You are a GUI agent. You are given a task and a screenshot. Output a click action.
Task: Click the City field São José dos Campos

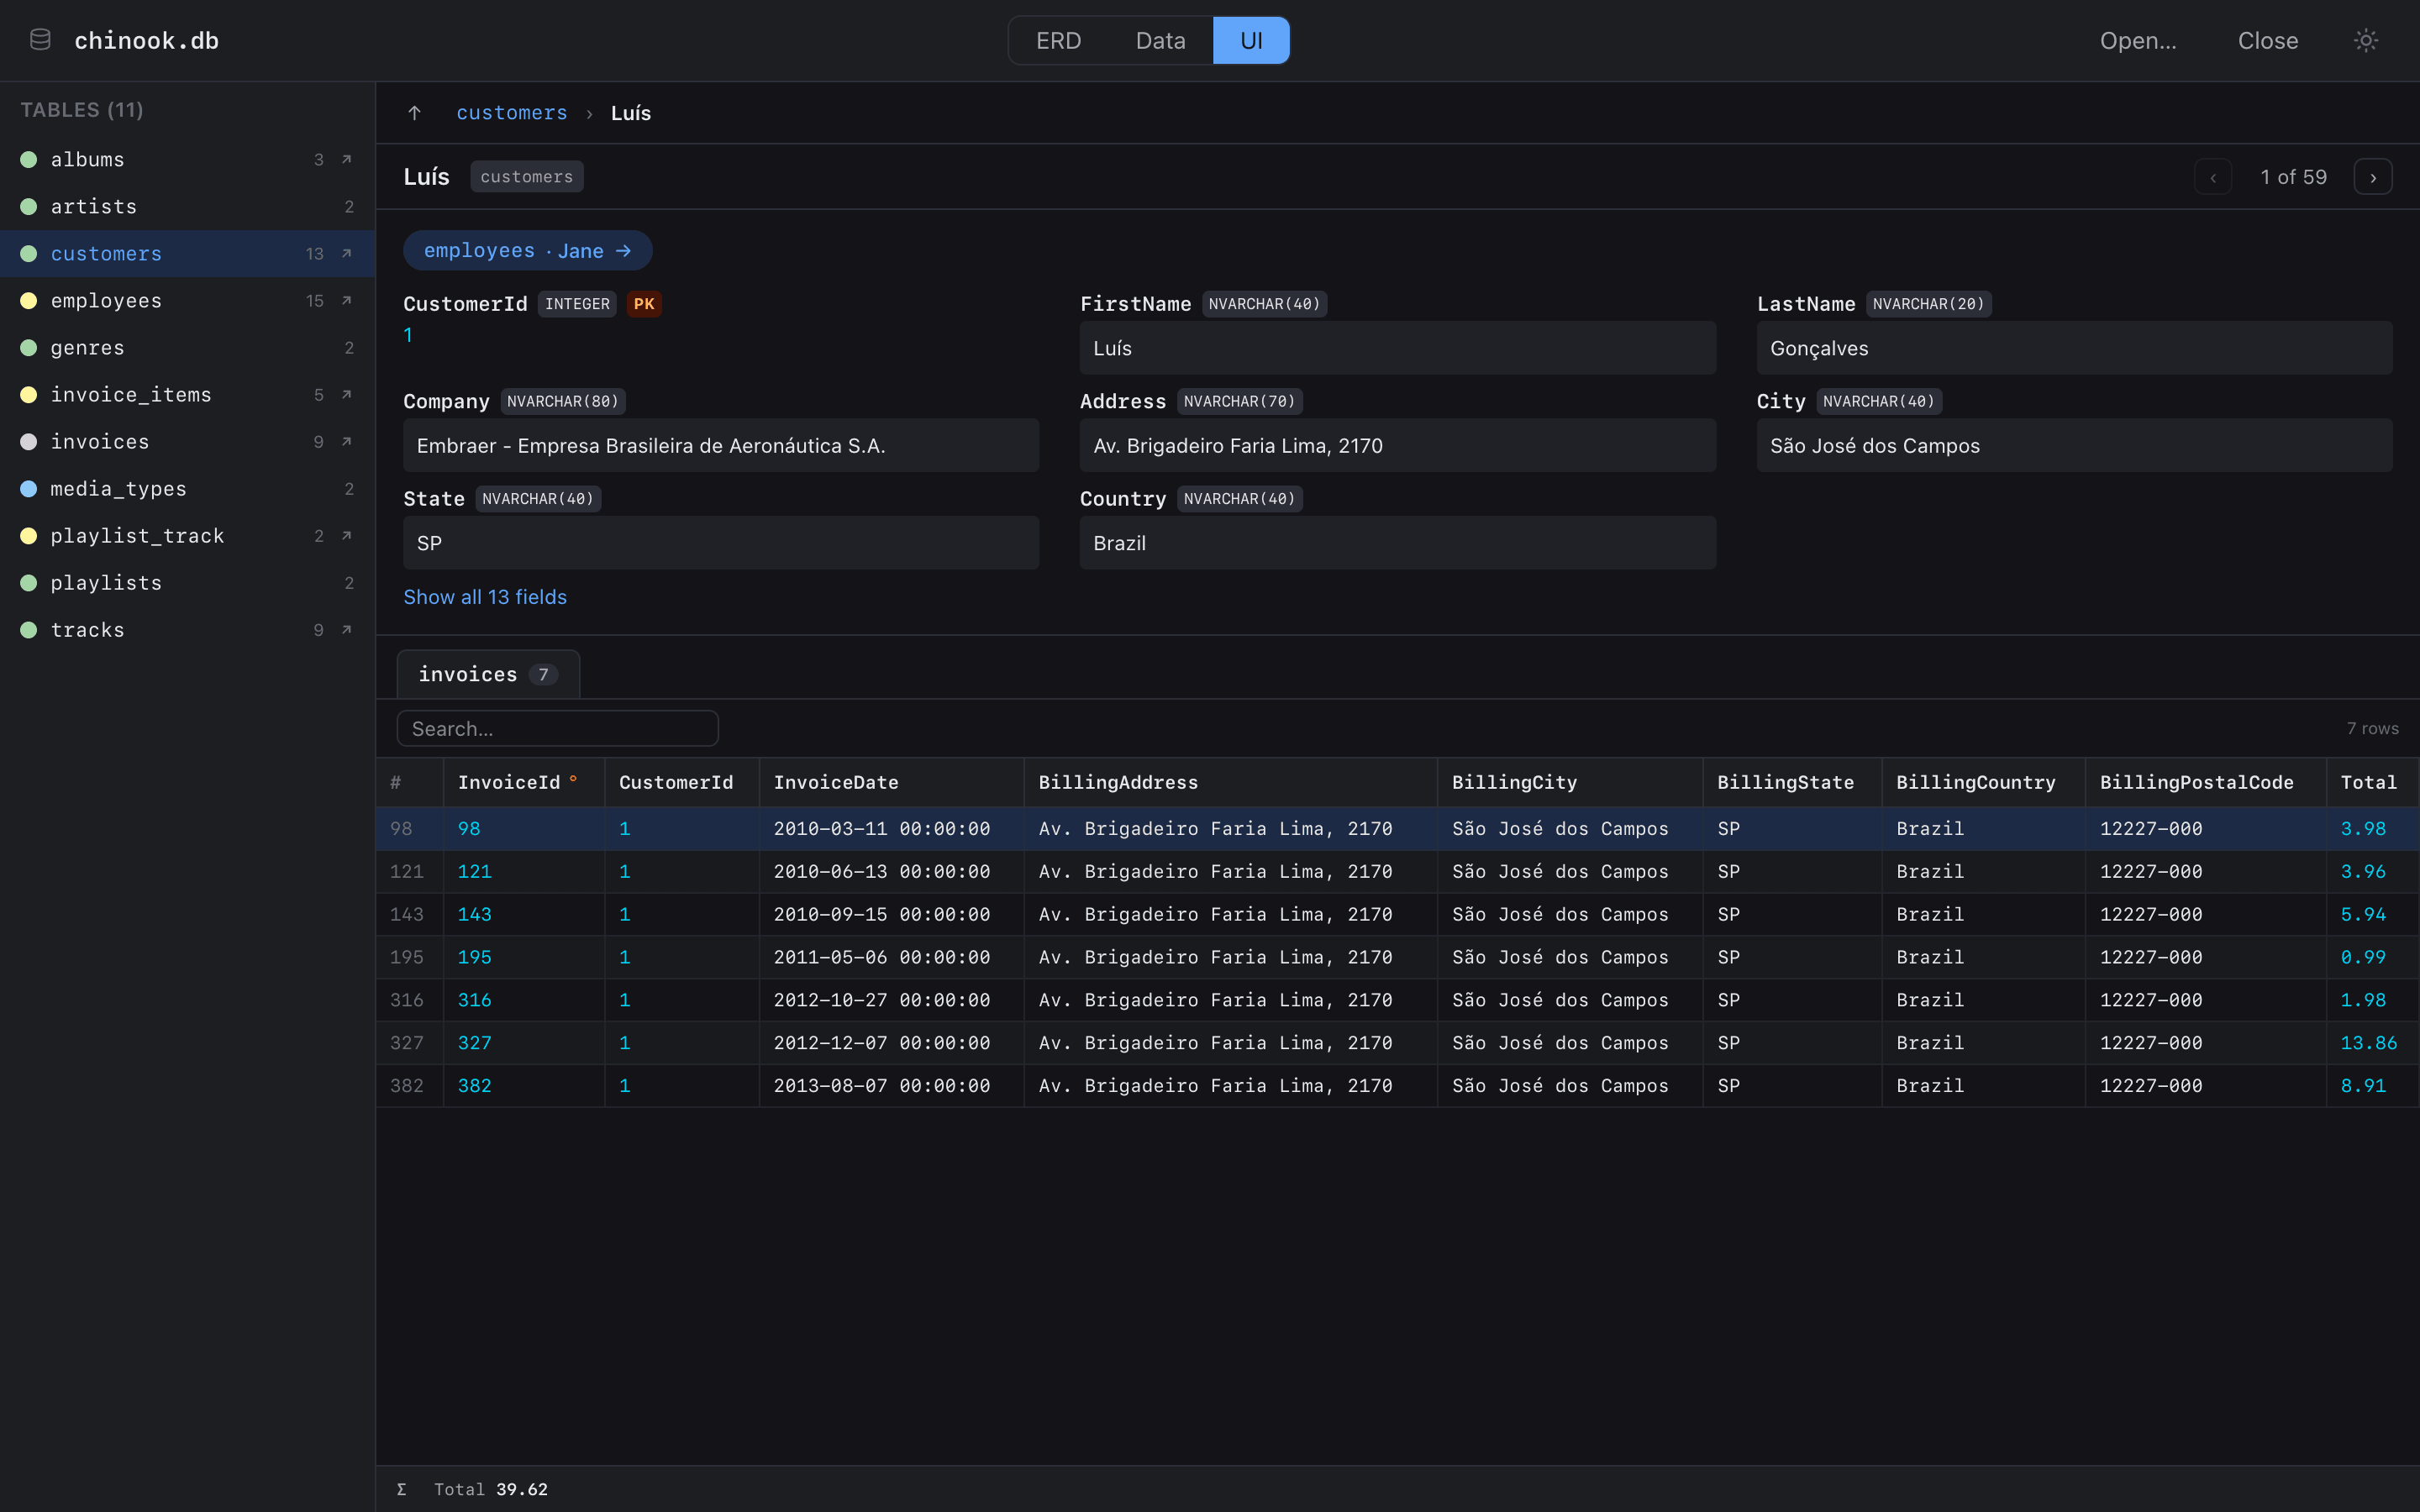pyautogui.click(x=2074, y=445)
